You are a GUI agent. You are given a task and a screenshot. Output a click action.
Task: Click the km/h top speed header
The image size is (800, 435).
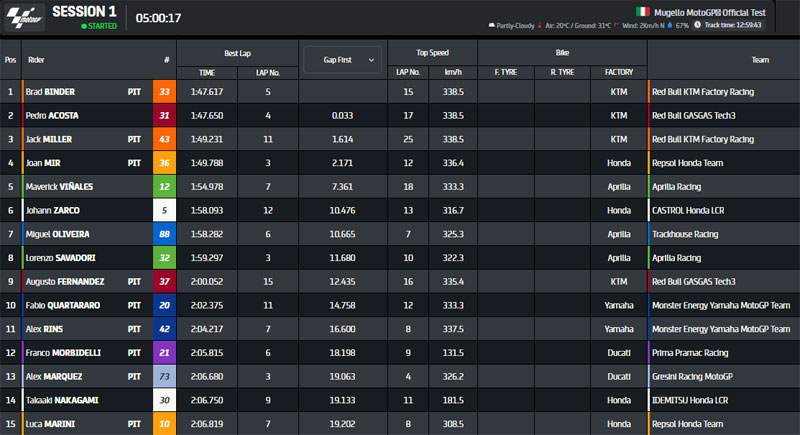coord(452,72)
